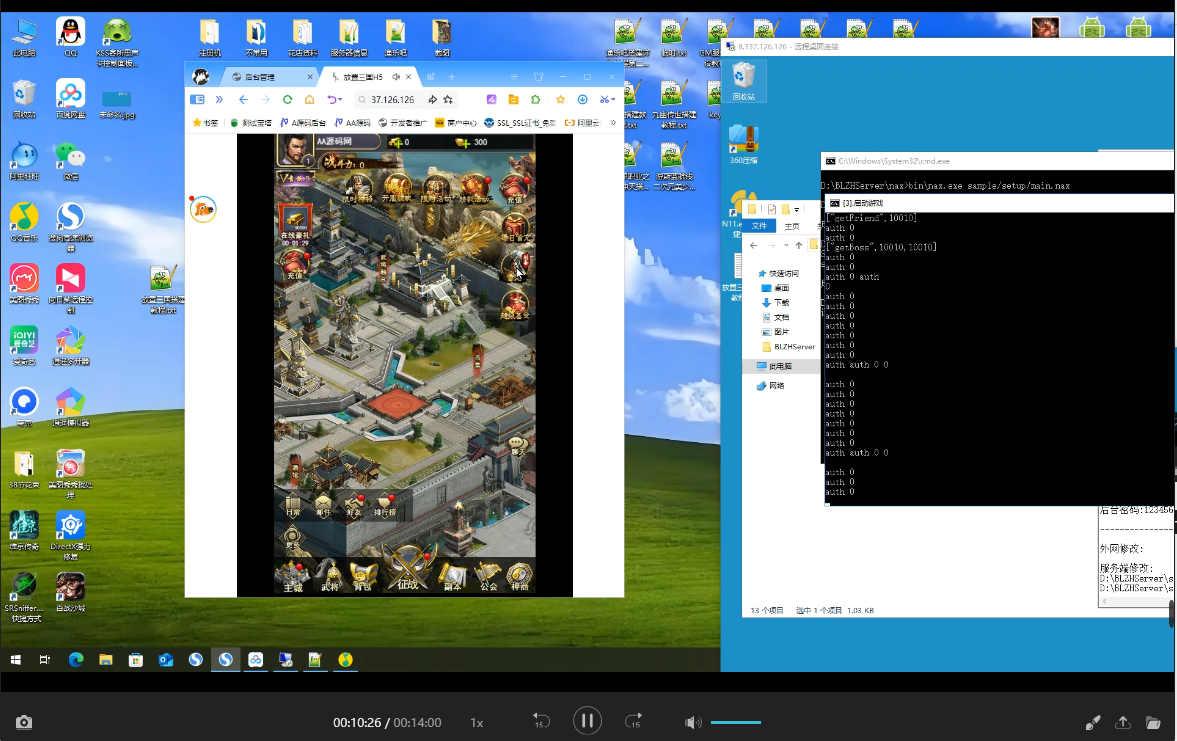
Task: Select the 武将 generals tab
Action: (x=329, y=577)
